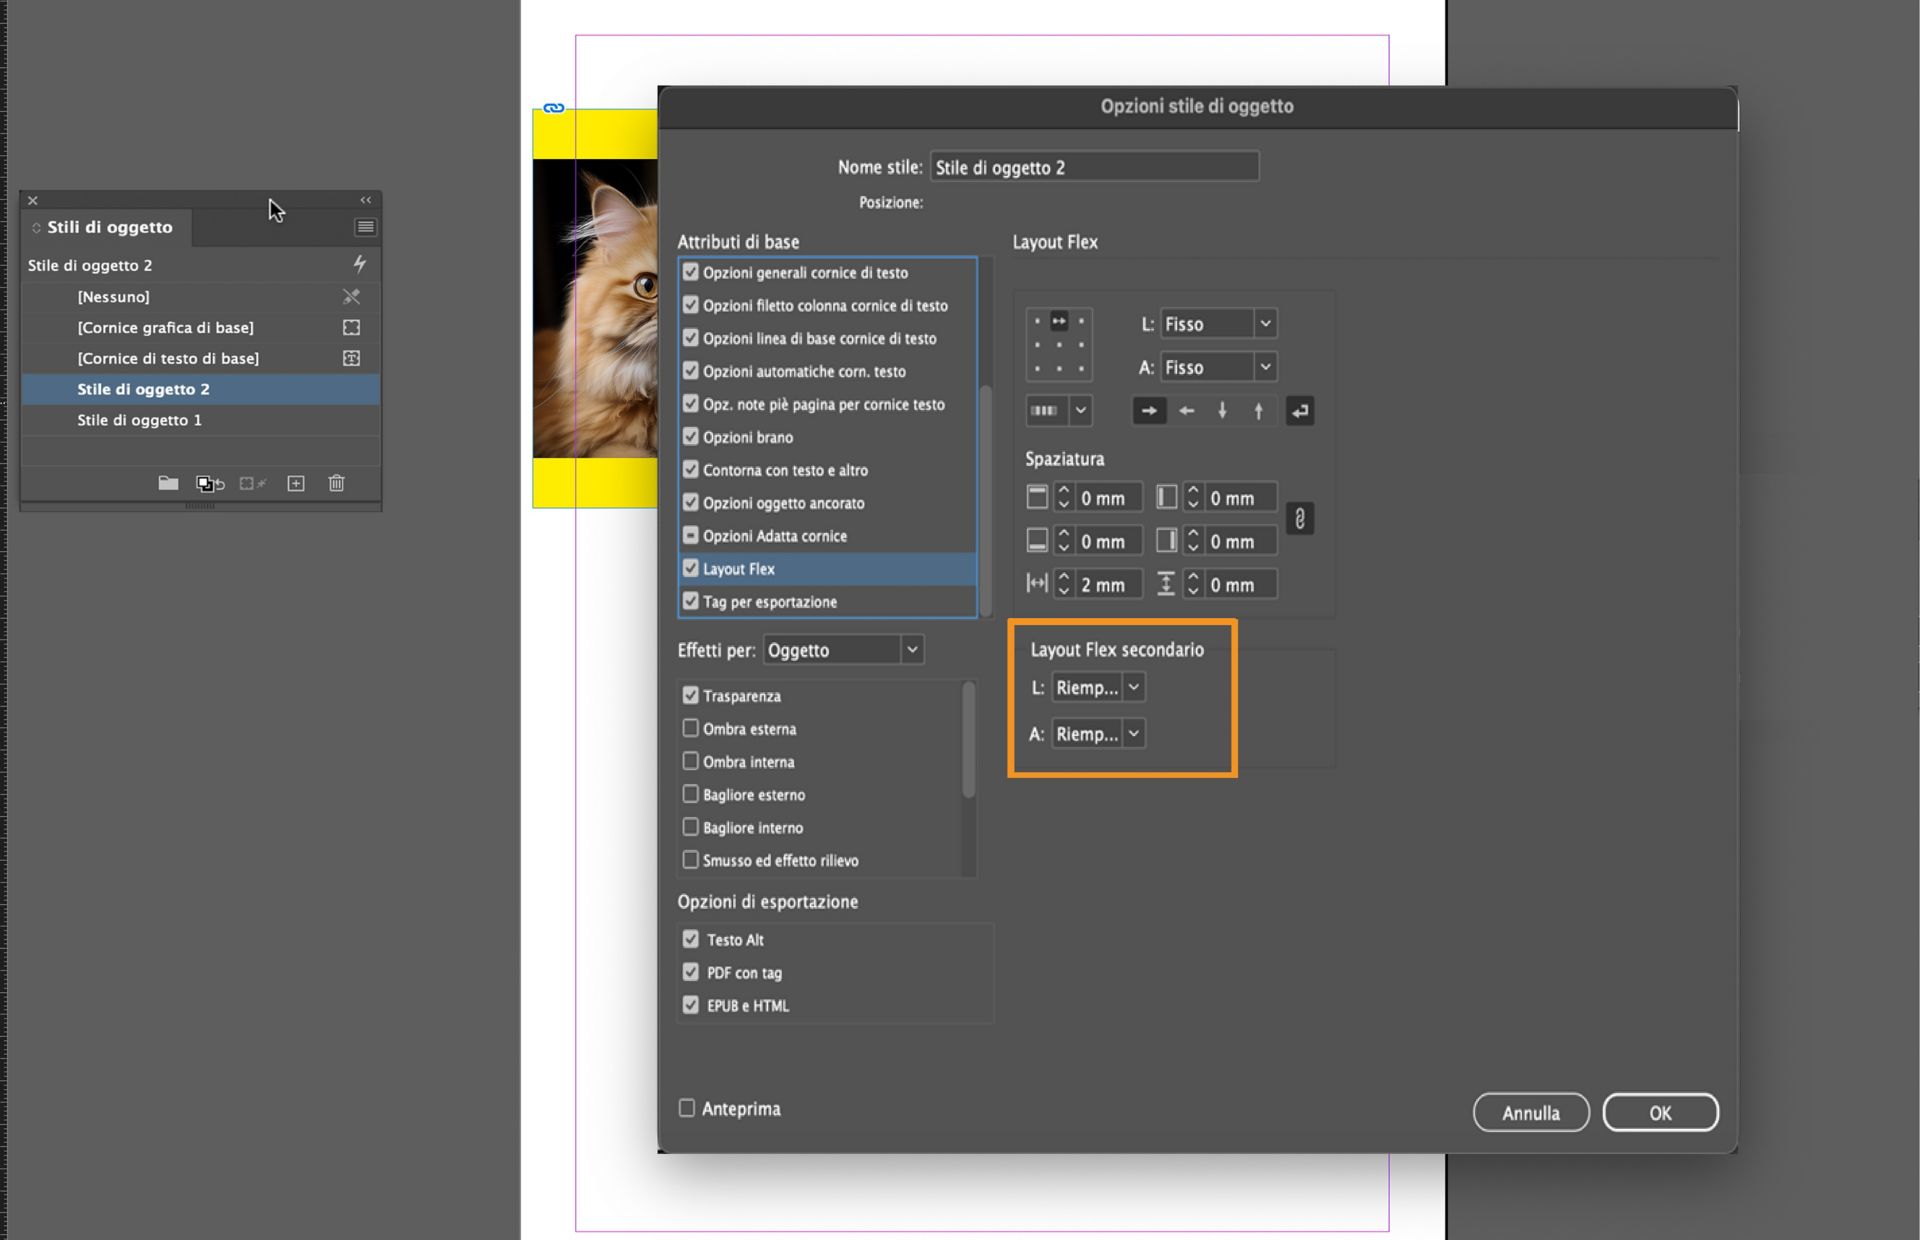Create new object style with plus icon
The height and width of the screenshot is (1240, 1920).
point(296,483)
